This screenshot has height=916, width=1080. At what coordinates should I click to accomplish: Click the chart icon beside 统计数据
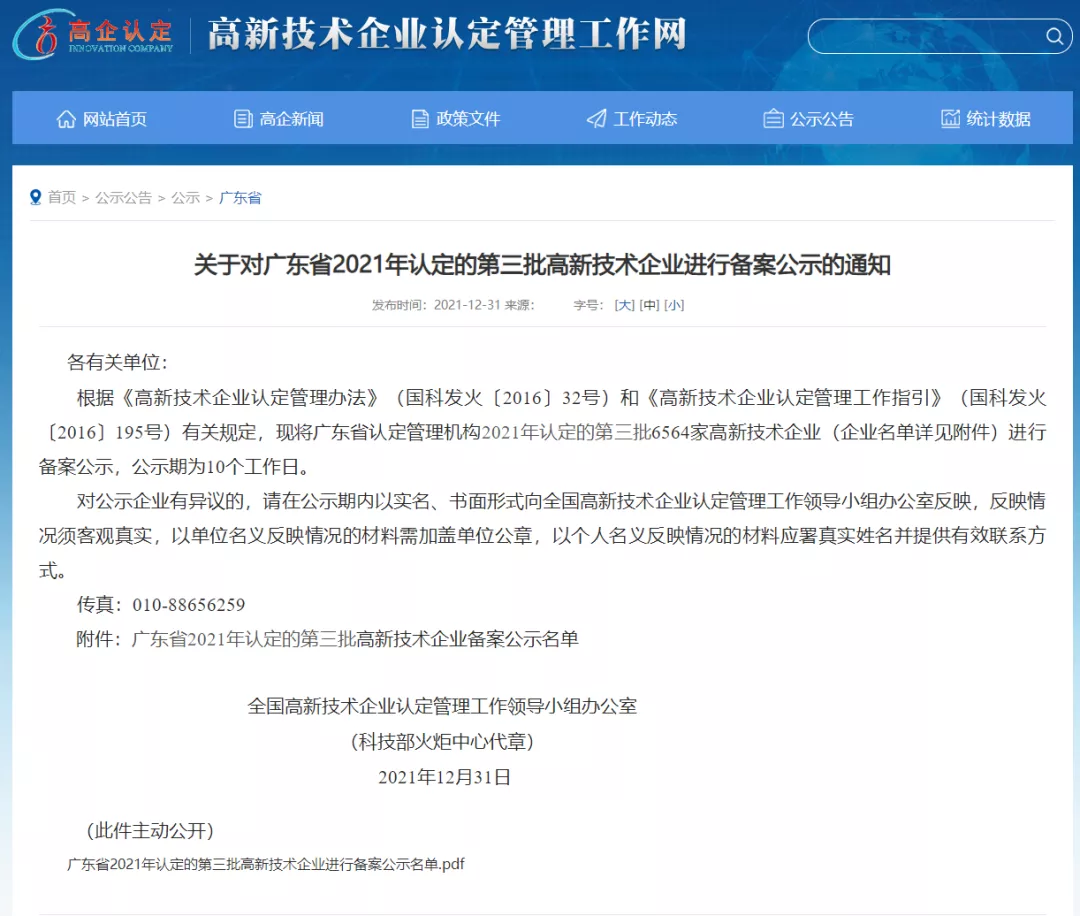tap(950, 119)
